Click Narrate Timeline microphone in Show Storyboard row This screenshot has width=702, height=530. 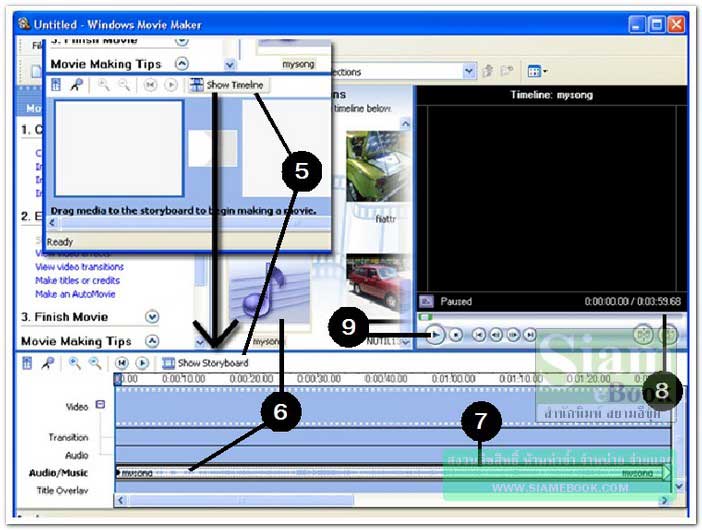click(x=47, y=363)
